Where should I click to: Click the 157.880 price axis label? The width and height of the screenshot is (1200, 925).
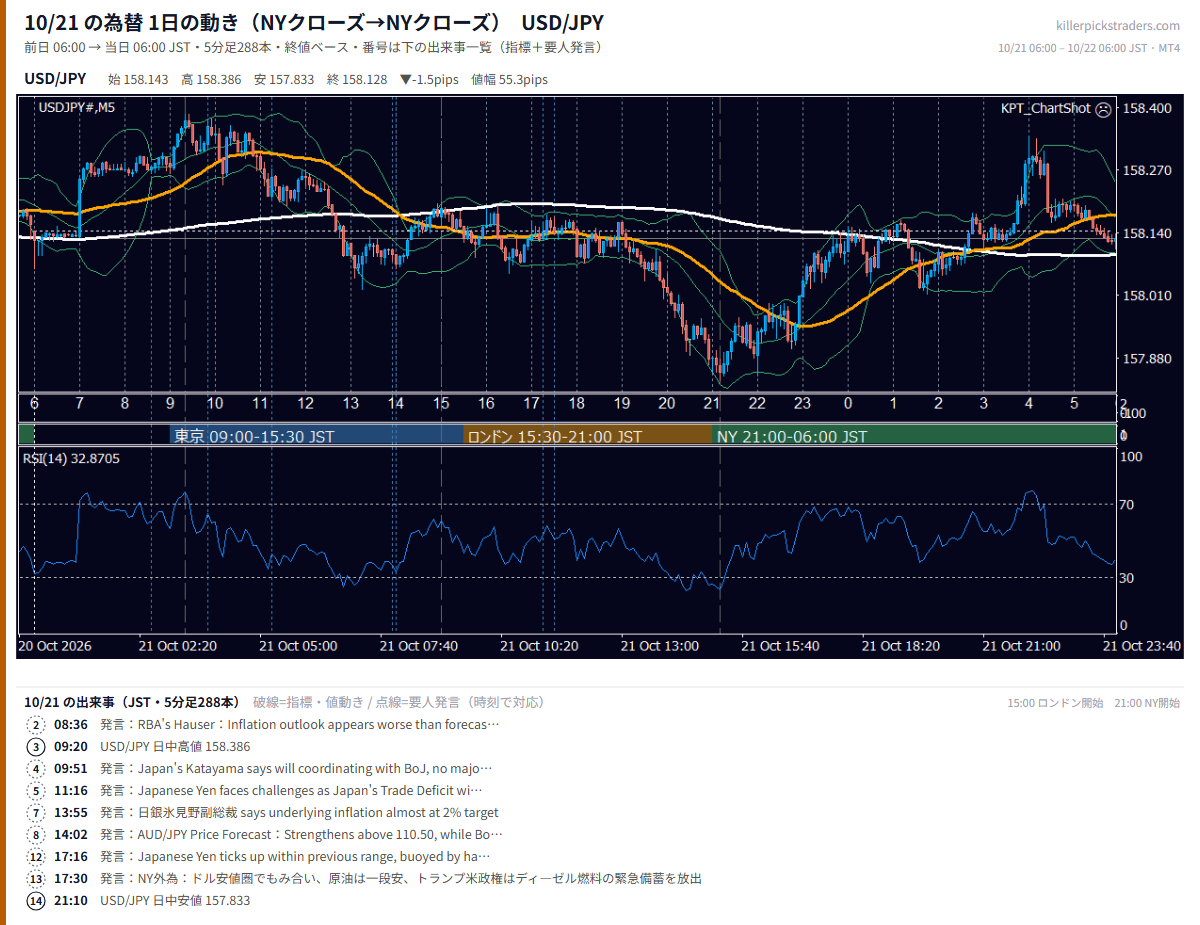[1147, 358]
